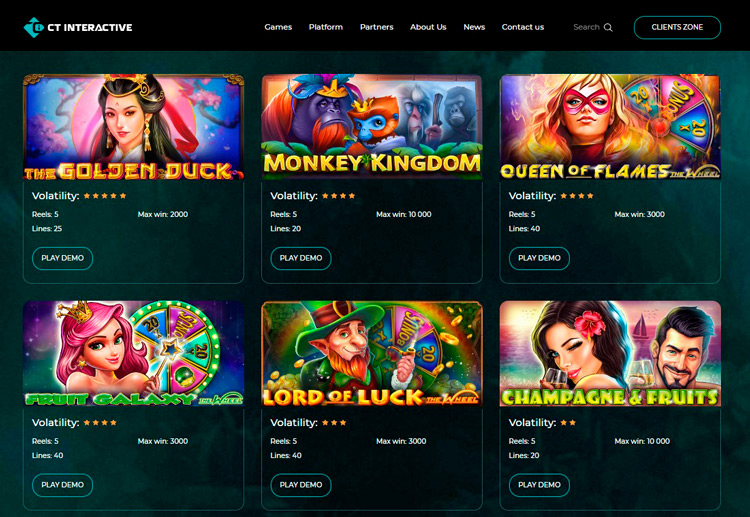Go to the Partners page
The image size is (750, 517).
pos(376,27)
